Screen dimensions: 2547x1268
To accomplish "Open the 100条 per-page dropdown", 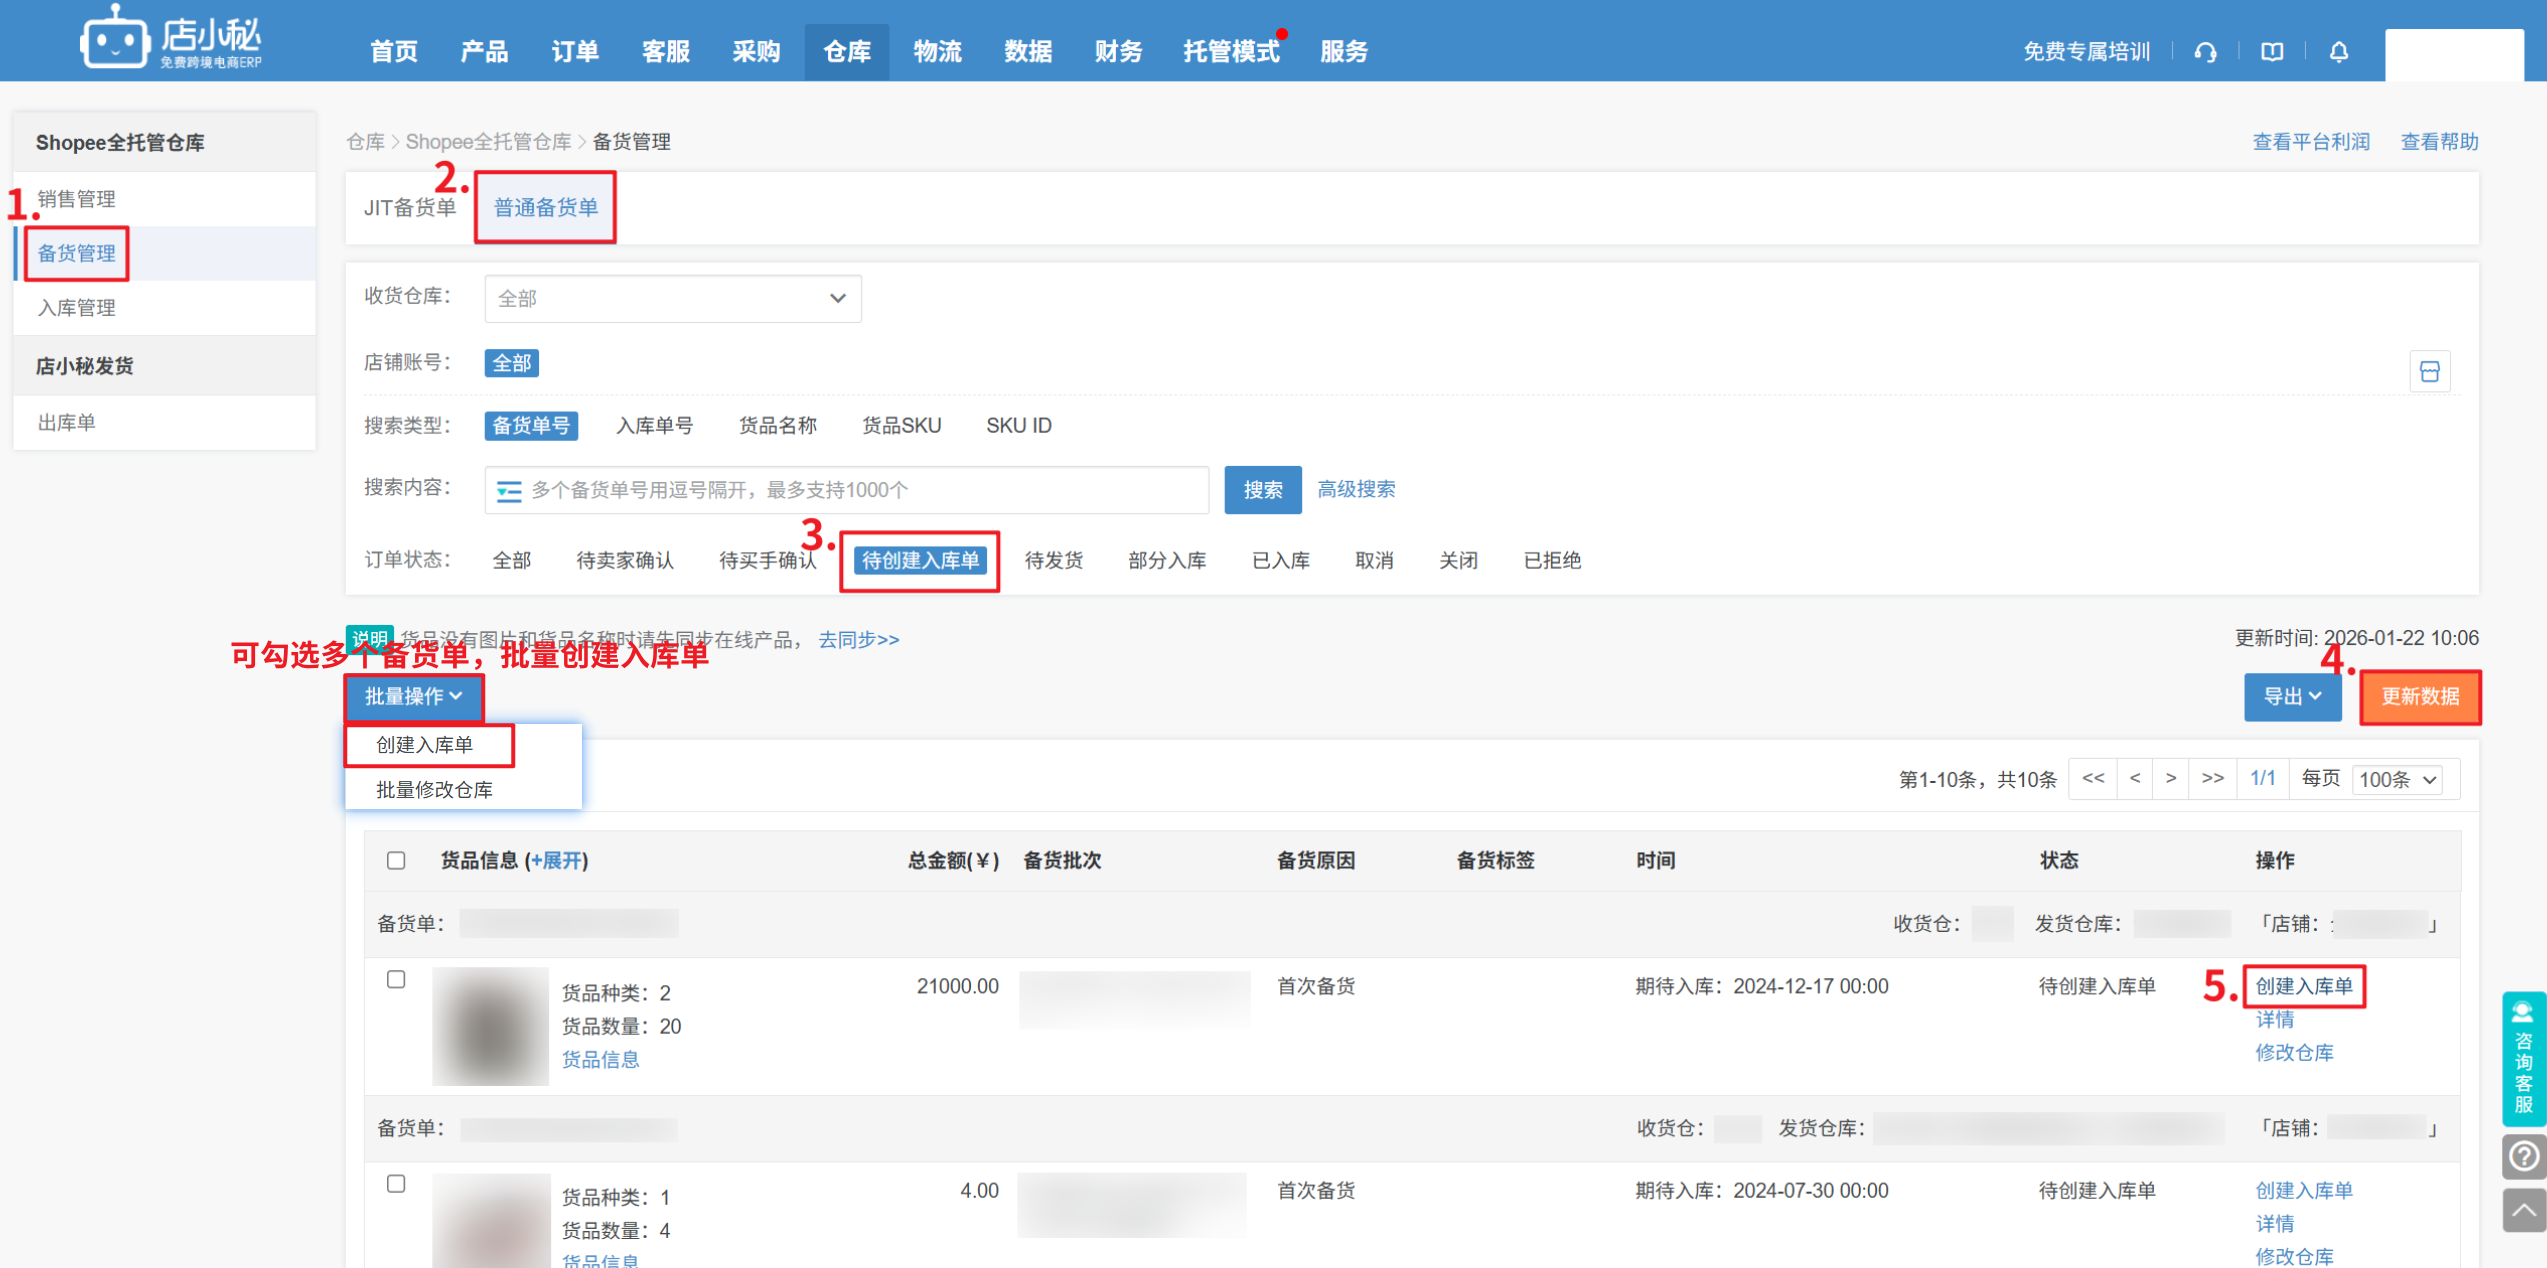I will [2397, 779].
